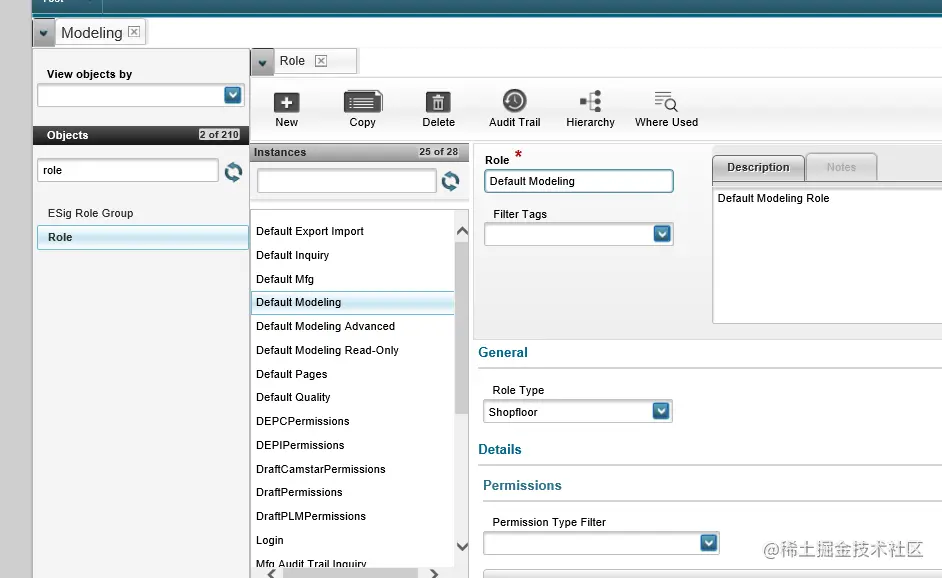Select Default Modeling Advanced instance
This screenshot has height=578, width=942.
(326, 326)
